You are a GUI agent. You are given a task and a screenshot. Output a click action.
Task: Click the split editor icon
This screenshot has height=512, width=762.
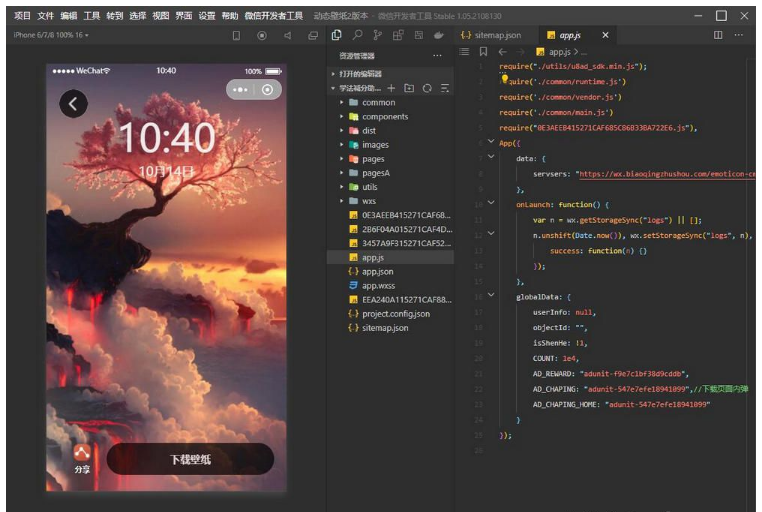718,35
